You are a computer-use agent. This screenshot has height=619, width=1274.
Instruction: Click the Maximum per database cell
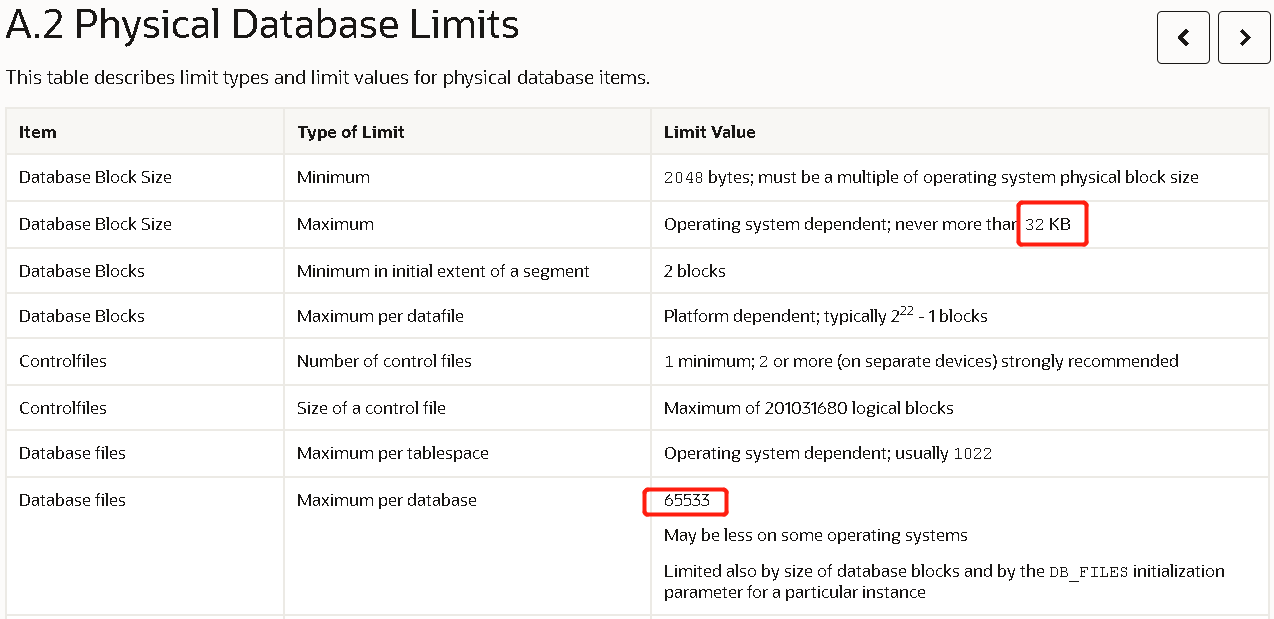(x=467, y=546)
